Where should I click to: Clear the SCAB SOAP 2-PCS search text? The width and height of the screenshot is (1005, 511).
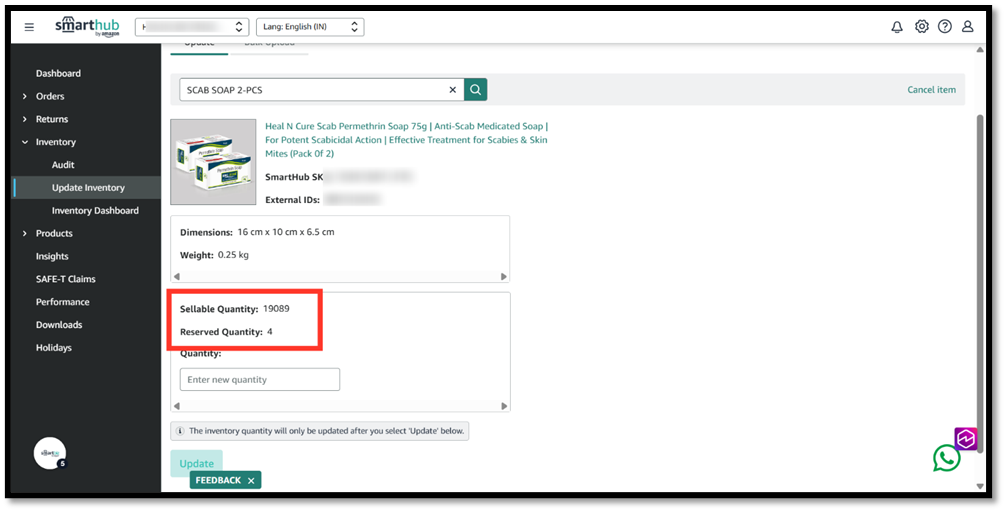pos(453,90)
